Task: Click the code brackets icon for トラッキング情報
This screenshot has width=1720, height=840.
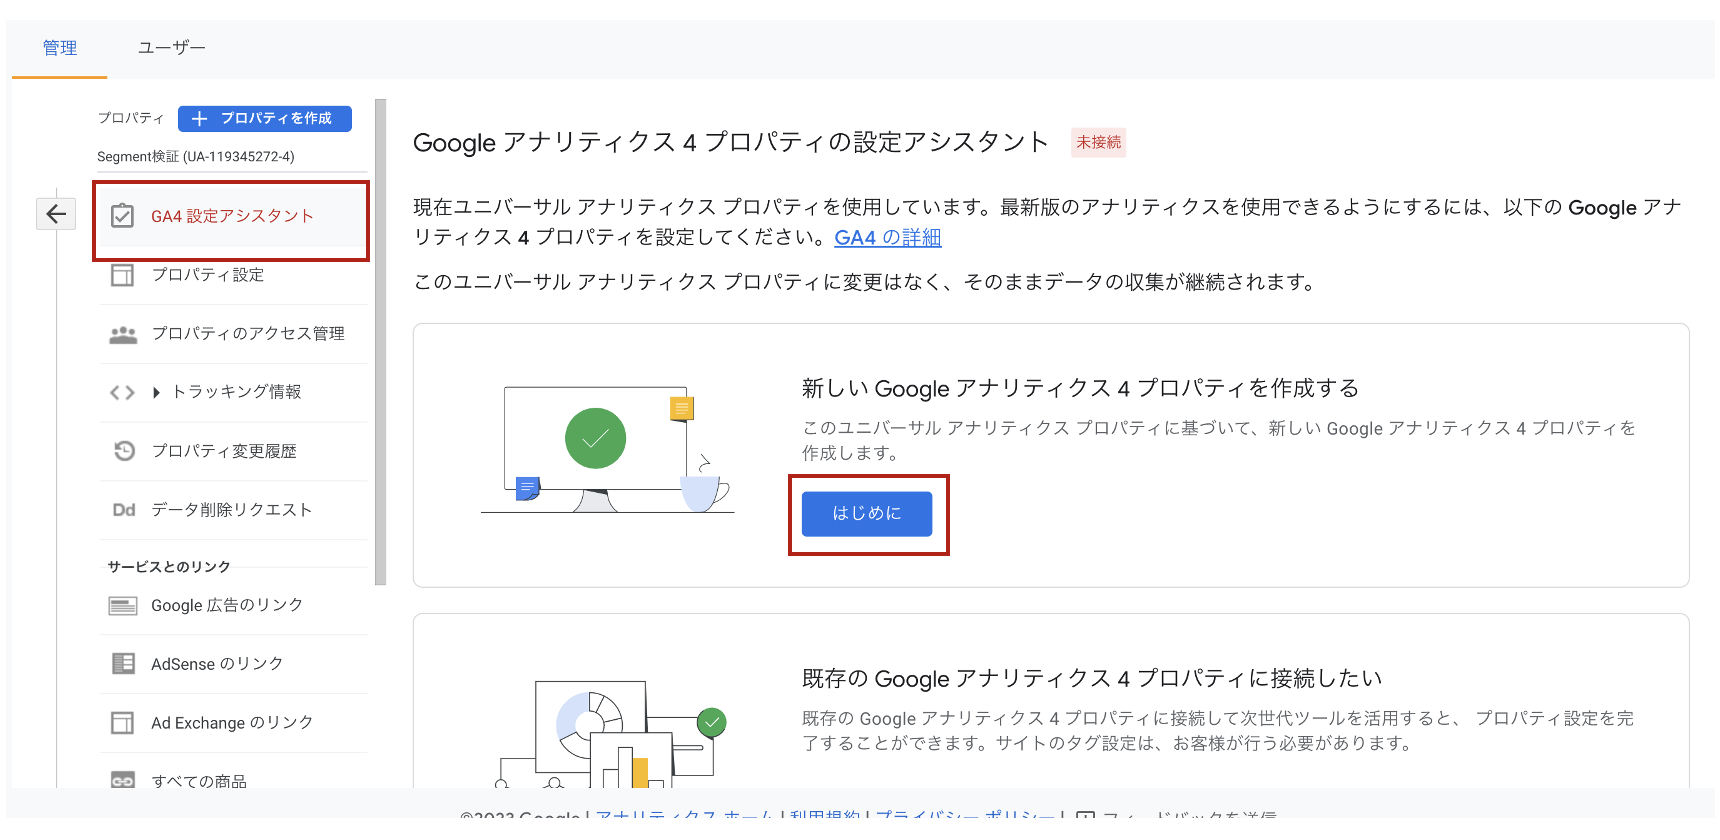Action: pos(122,393)
